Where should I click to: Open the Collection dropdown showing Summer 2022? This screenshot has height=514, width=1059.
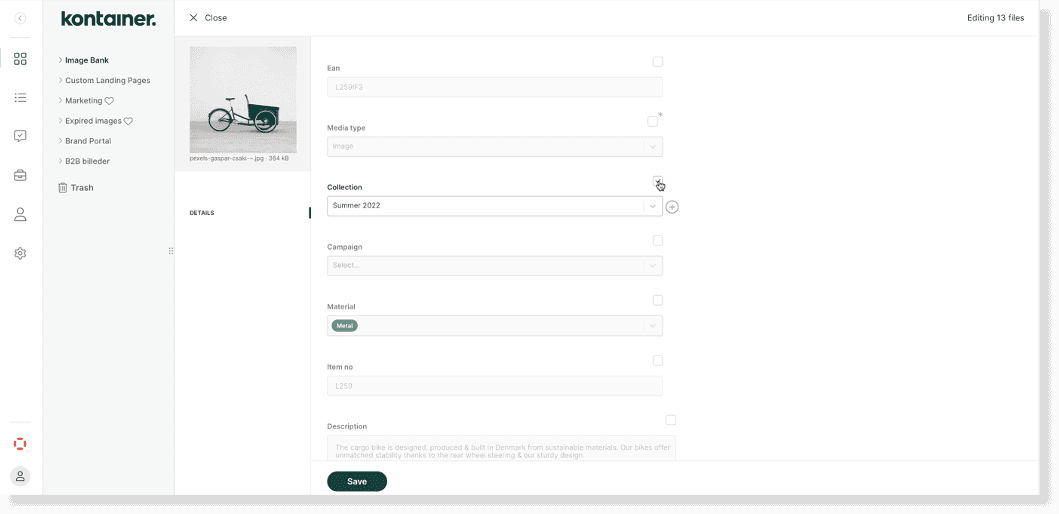tap(494, 206)
